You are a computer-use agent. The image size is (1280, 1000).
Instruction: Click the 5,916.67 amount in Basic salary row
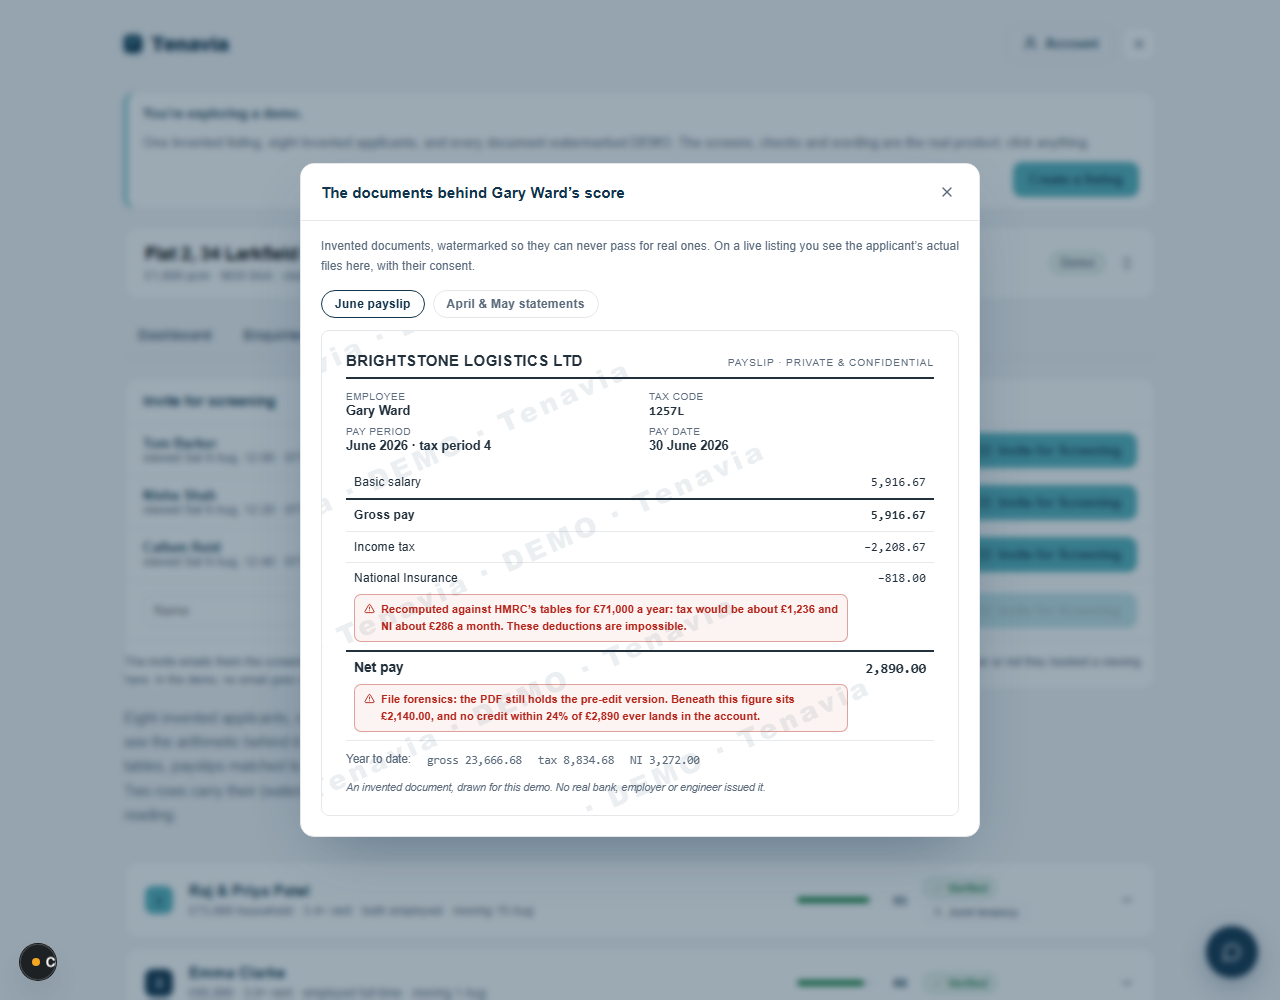coord(898,482)
